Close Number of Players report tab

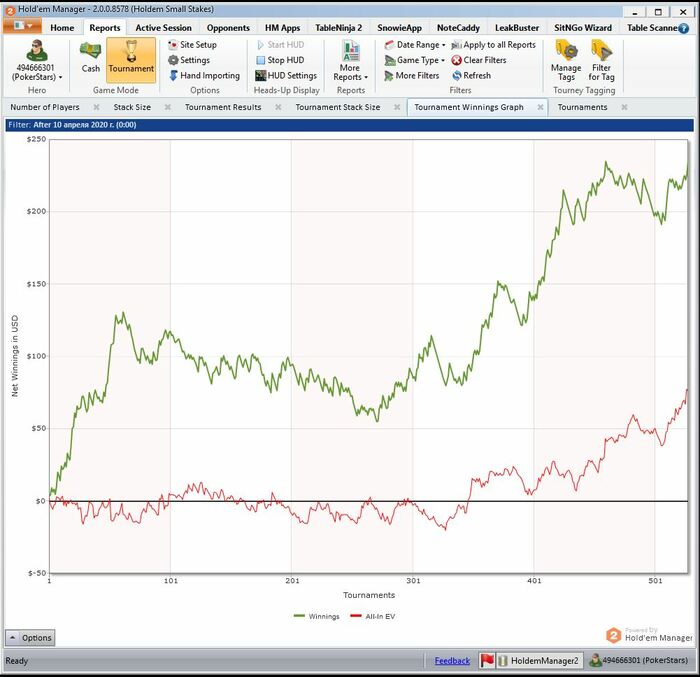(x=96, y=107)
